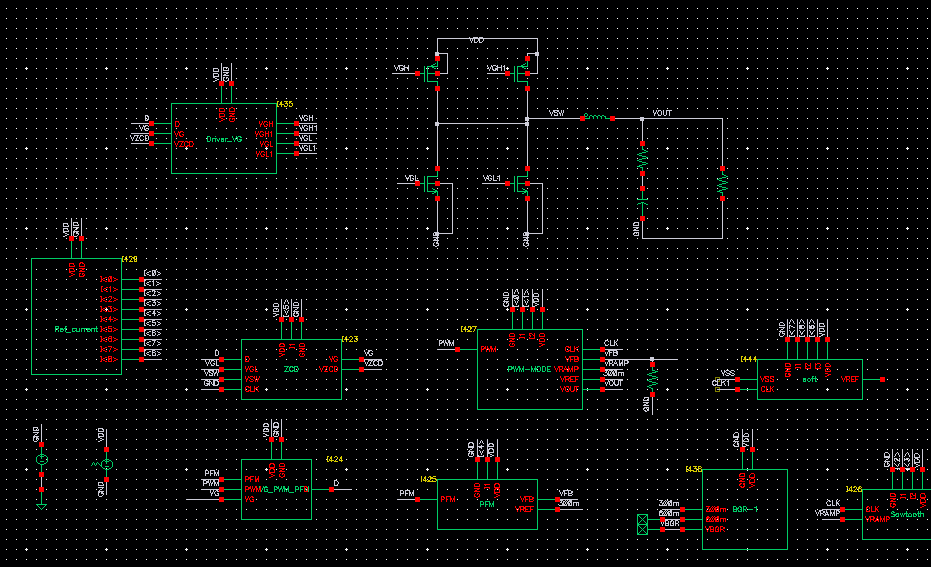
Task: Click the VZCD output wire label of ZCD
Action: coord(373,363)
